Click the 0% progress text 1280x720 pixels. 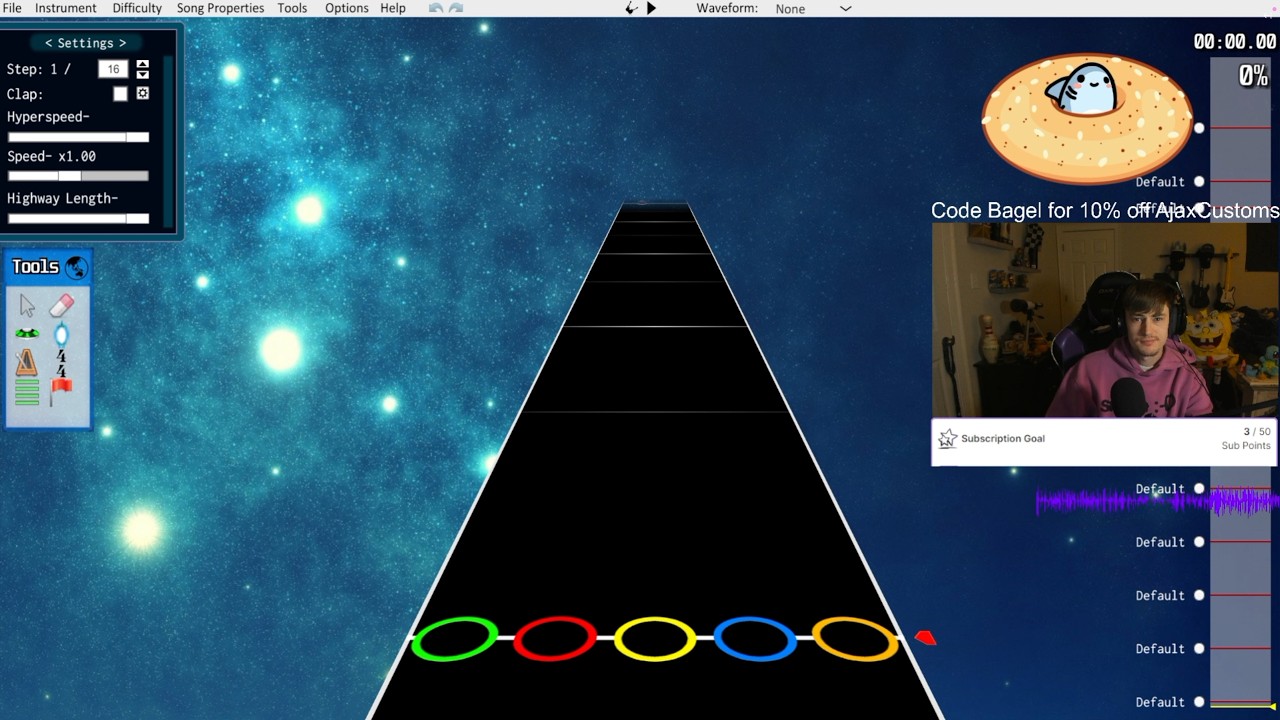click(x=1253, y=75)
